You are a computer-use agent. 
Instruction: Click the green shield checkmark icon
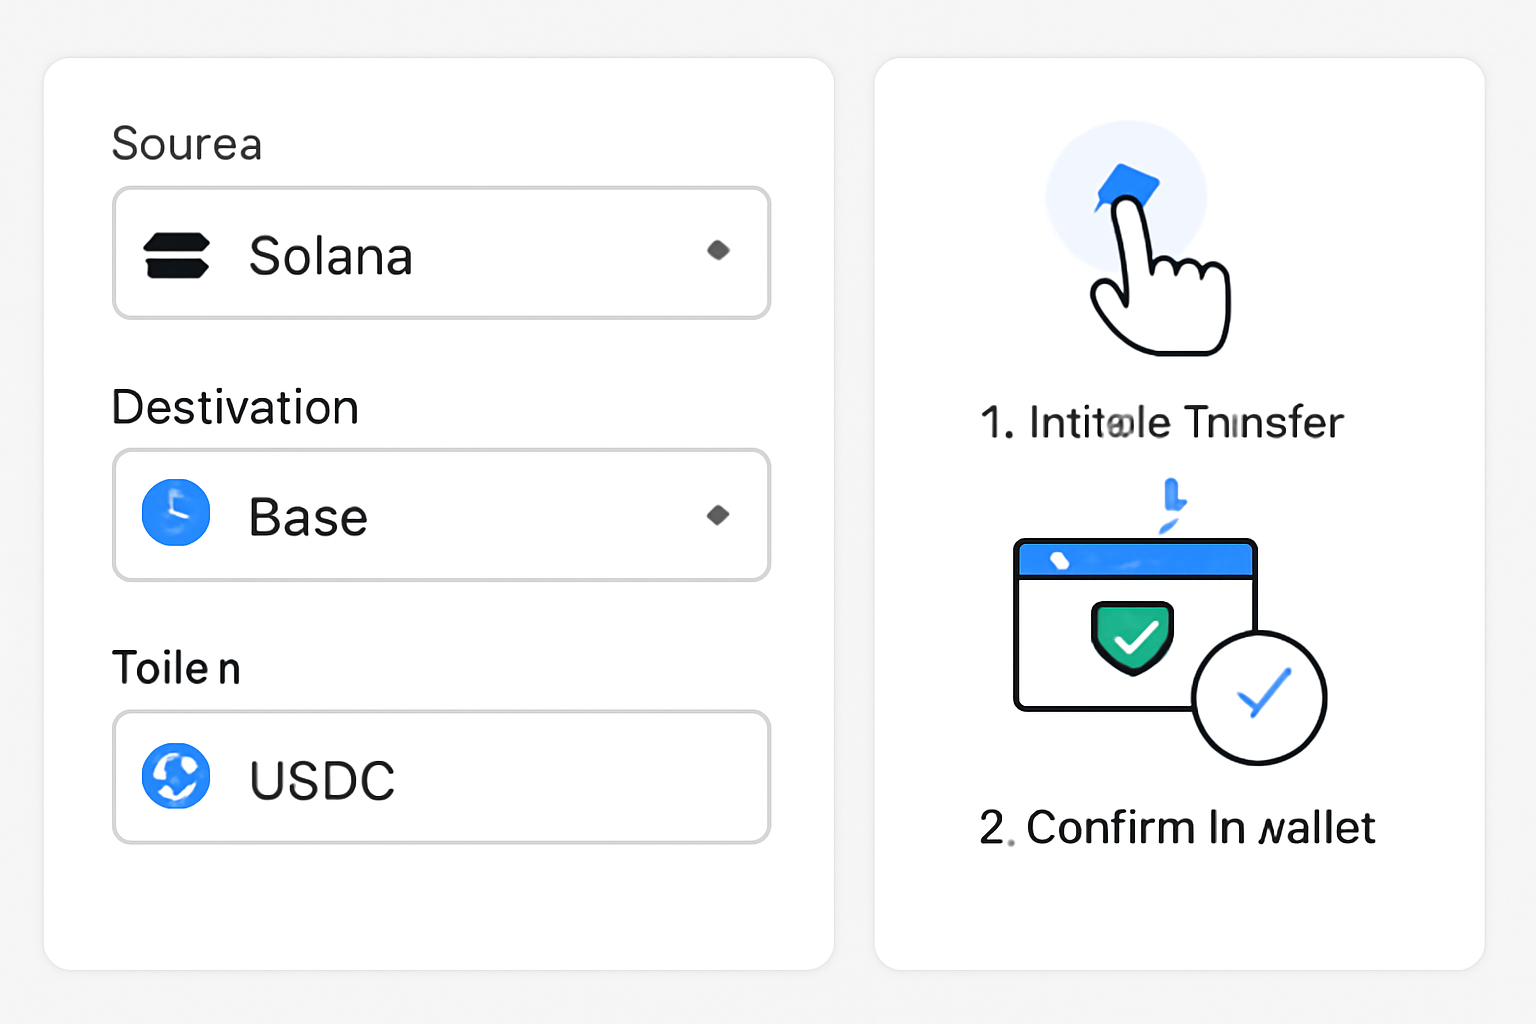[1133, 638]
